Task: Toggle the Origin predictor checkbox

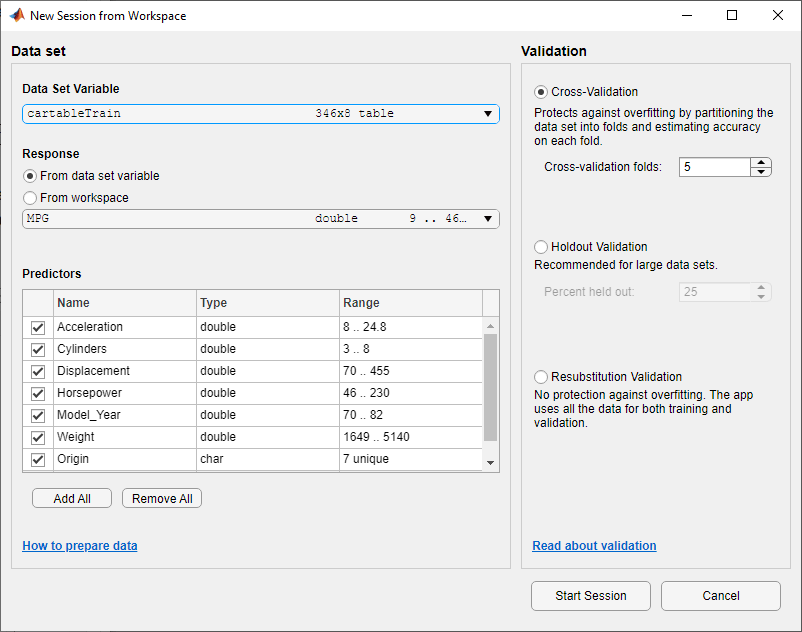Action: 37,459
